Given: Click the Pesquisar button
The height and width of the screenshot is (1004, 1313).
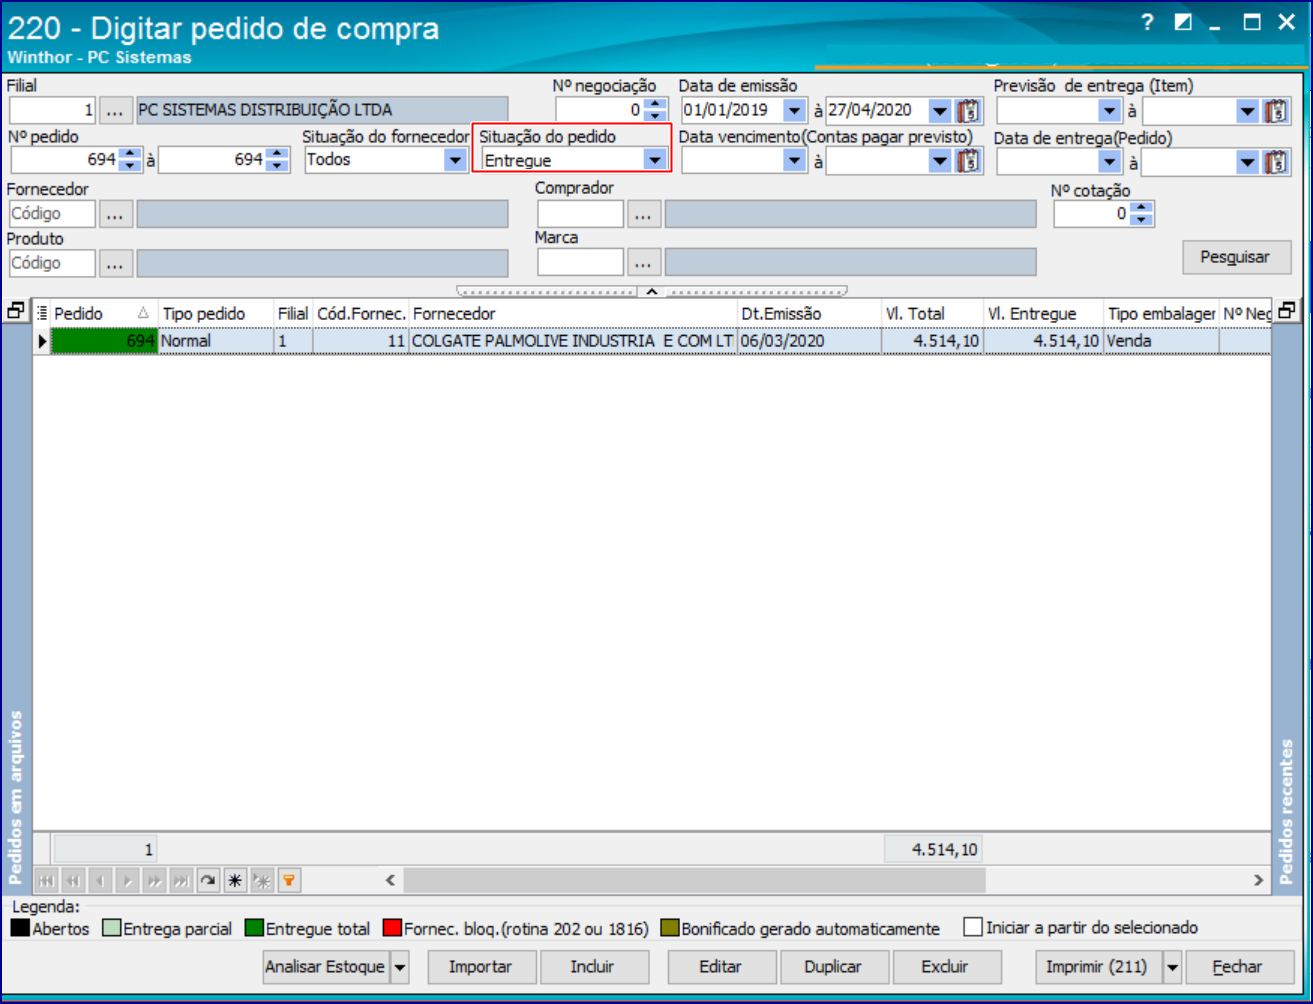Looking at the screenshot, I should [1237, 257].
